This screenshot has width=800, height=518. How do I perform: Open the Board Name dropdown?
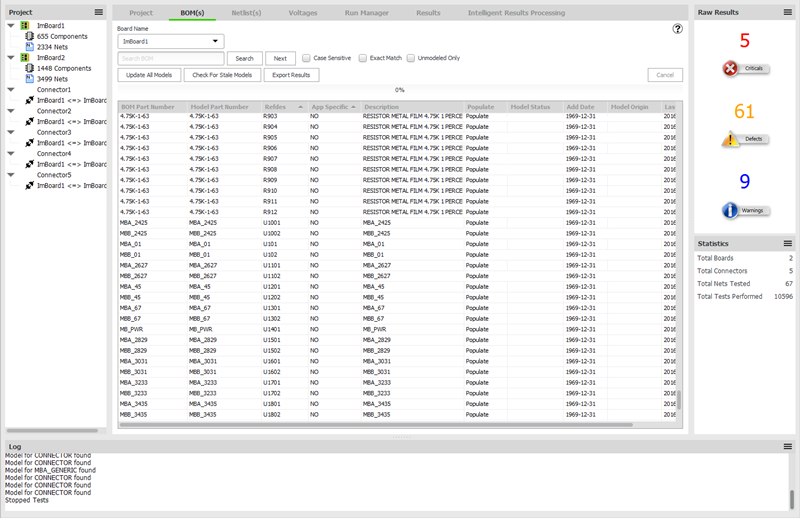click(x=171, y=42)
